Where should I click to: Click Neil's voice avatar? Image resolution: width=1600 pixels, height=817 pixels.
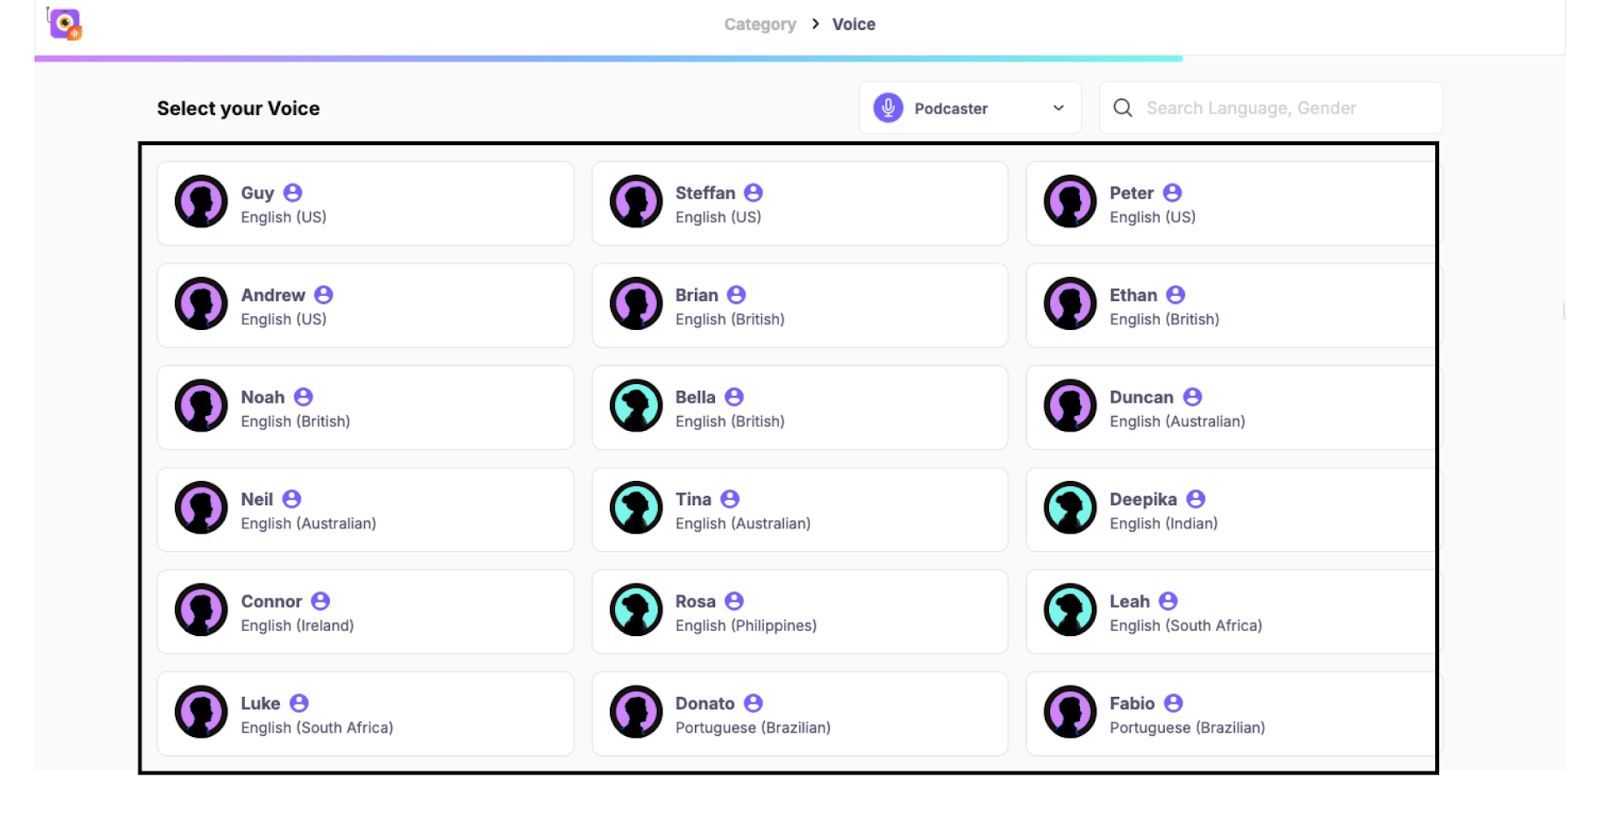[x=201, y=508]
